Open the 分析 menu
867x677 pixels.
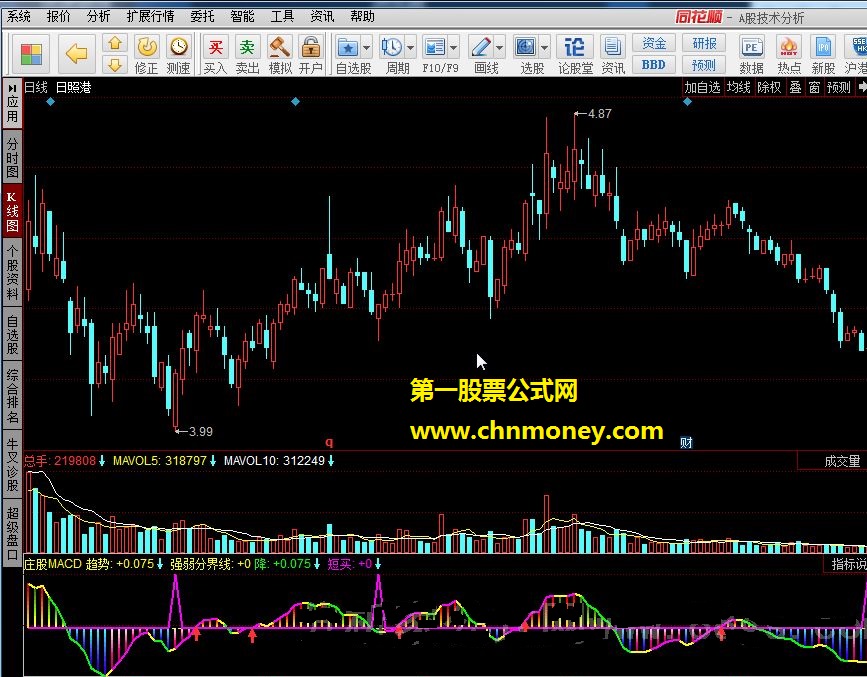click(98, 17)
